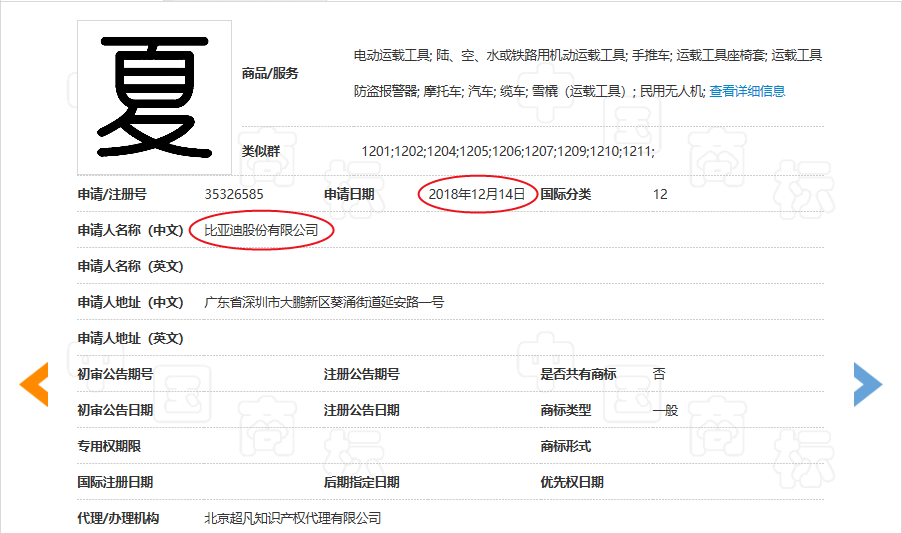Select the 否 value for shared trademark

(659, 374)
